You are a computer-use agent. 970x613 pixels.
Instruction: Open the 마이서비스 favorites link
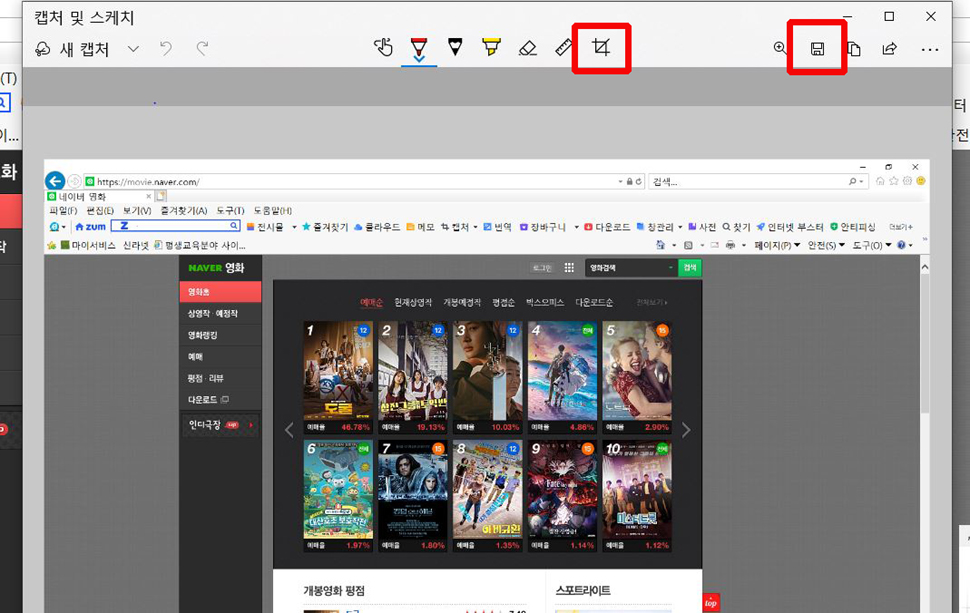[88, 246]
